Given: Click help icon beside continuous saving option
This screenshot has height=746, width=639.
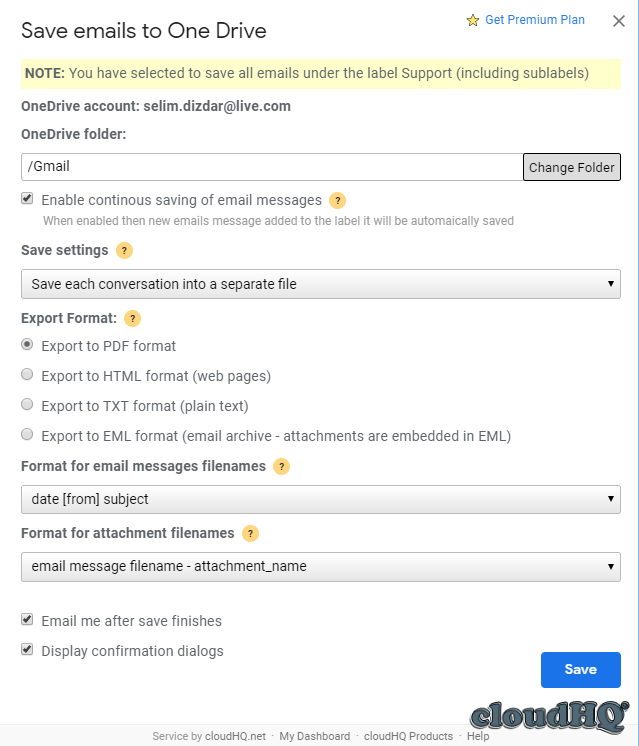Looking at the screenshot, I should (x=338, y=200).
